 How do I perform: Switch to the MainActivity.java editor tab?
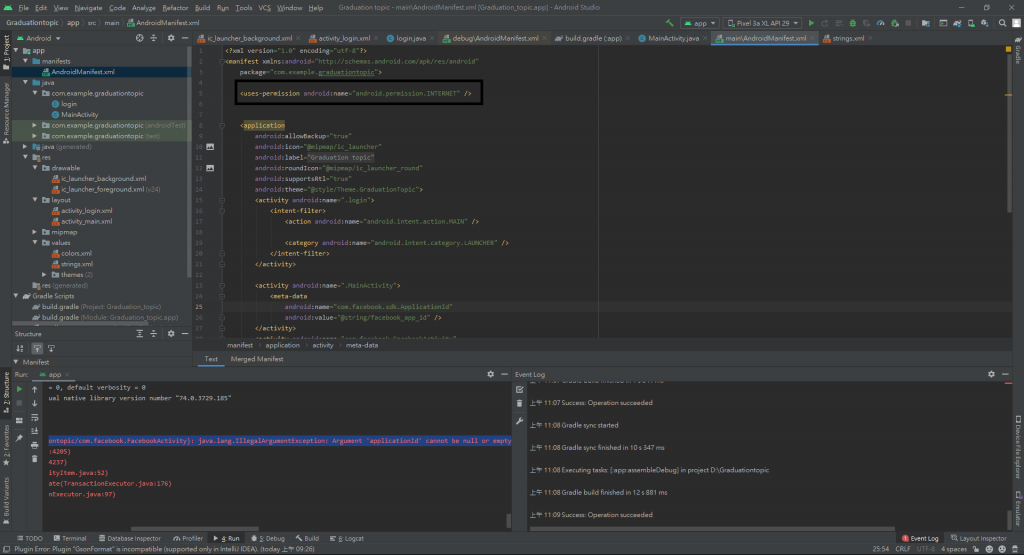pyautogui.click(x=673, y=38)
